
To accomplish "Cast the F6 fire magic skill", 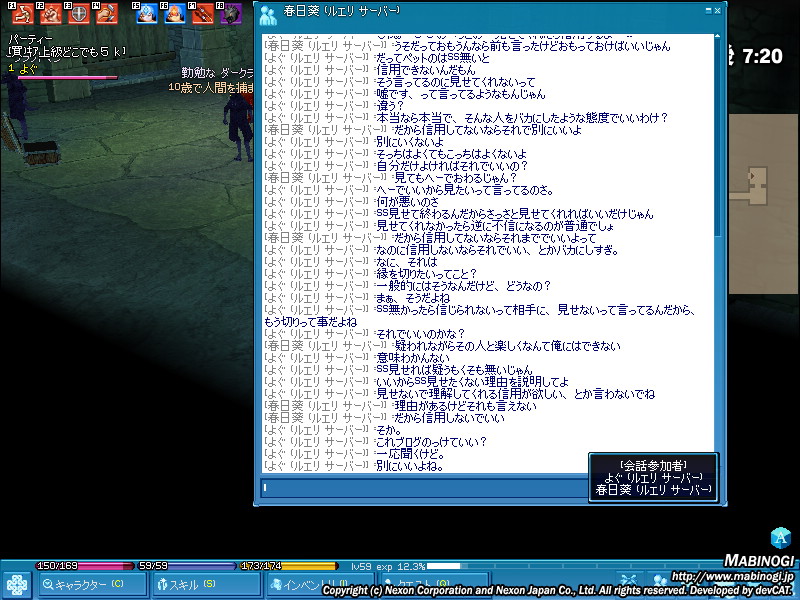I will (x=174, y=13).
